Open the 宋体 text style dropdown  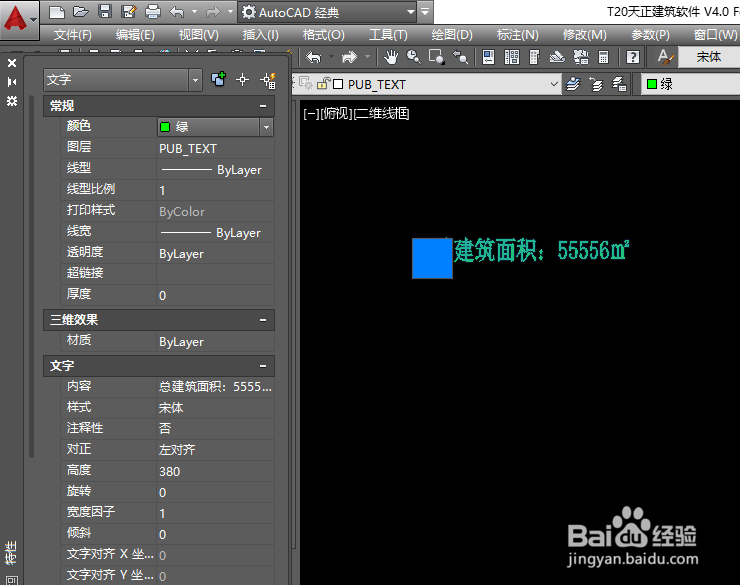click(709, 57)
